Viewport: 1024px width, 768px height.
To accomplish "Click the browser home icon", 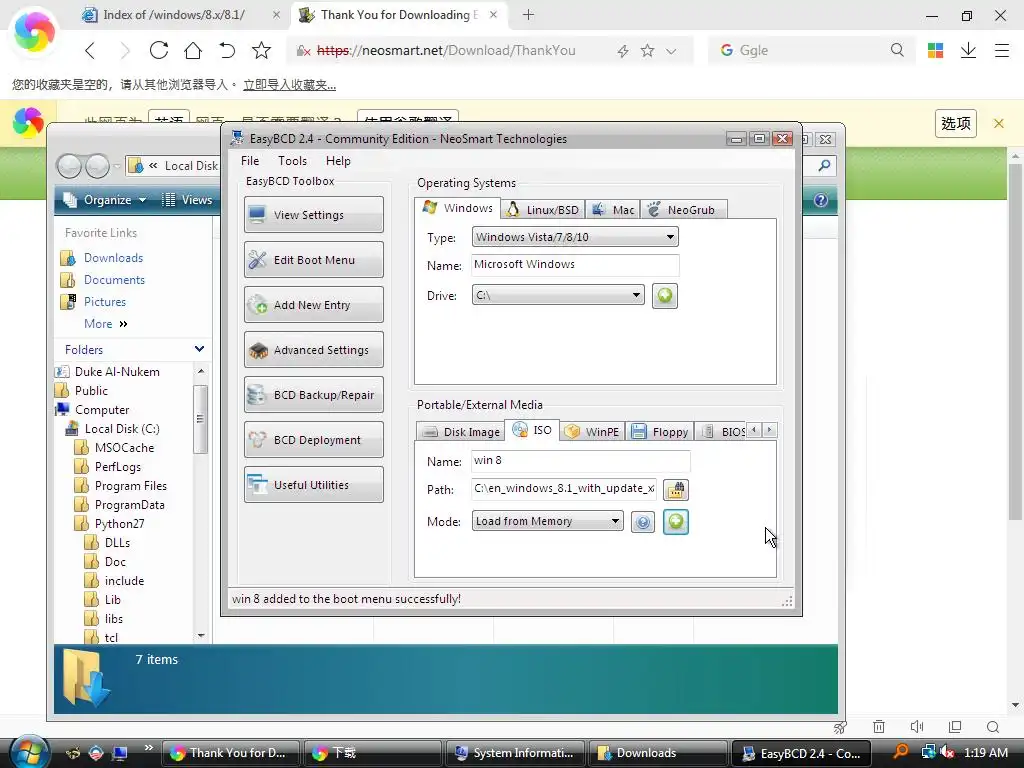I will pos(193,50).
